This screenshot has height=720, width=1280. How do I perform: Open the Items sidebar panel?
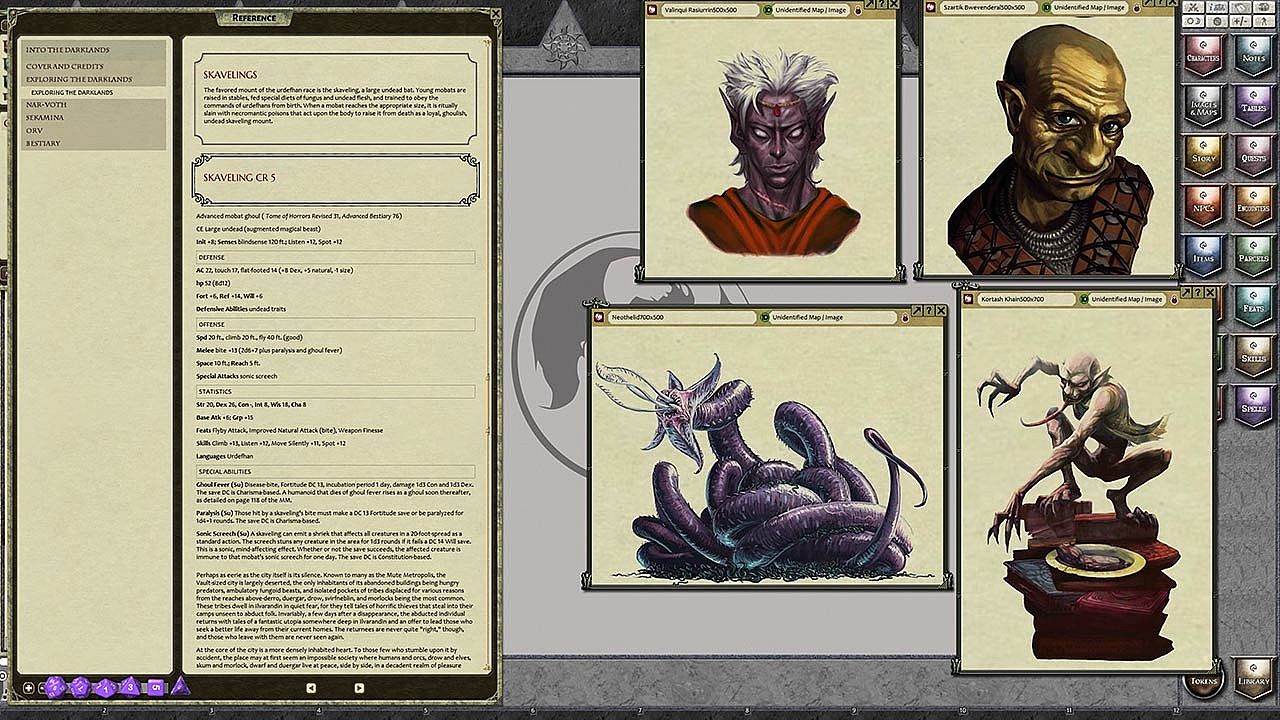tap(1203, 255)
